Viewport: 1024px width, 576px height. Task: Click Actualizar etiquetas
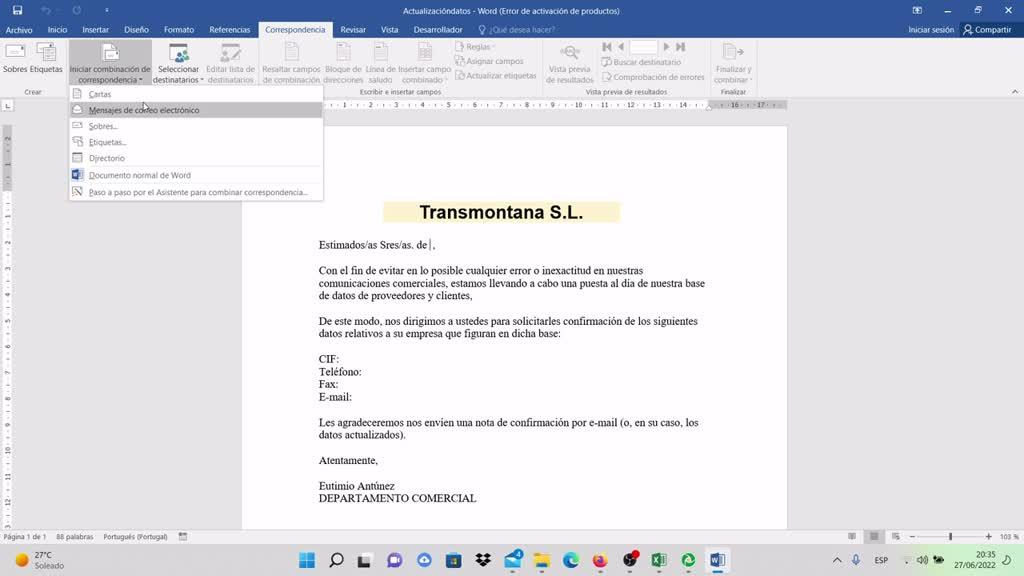click(x=496, y=76)
